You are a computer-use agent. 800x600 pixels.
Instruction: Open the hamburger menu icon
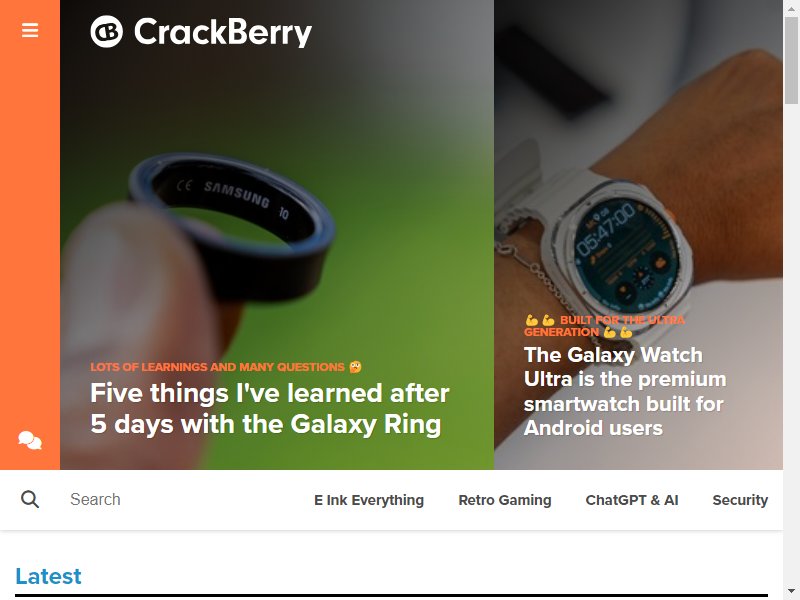click(30, 30)
